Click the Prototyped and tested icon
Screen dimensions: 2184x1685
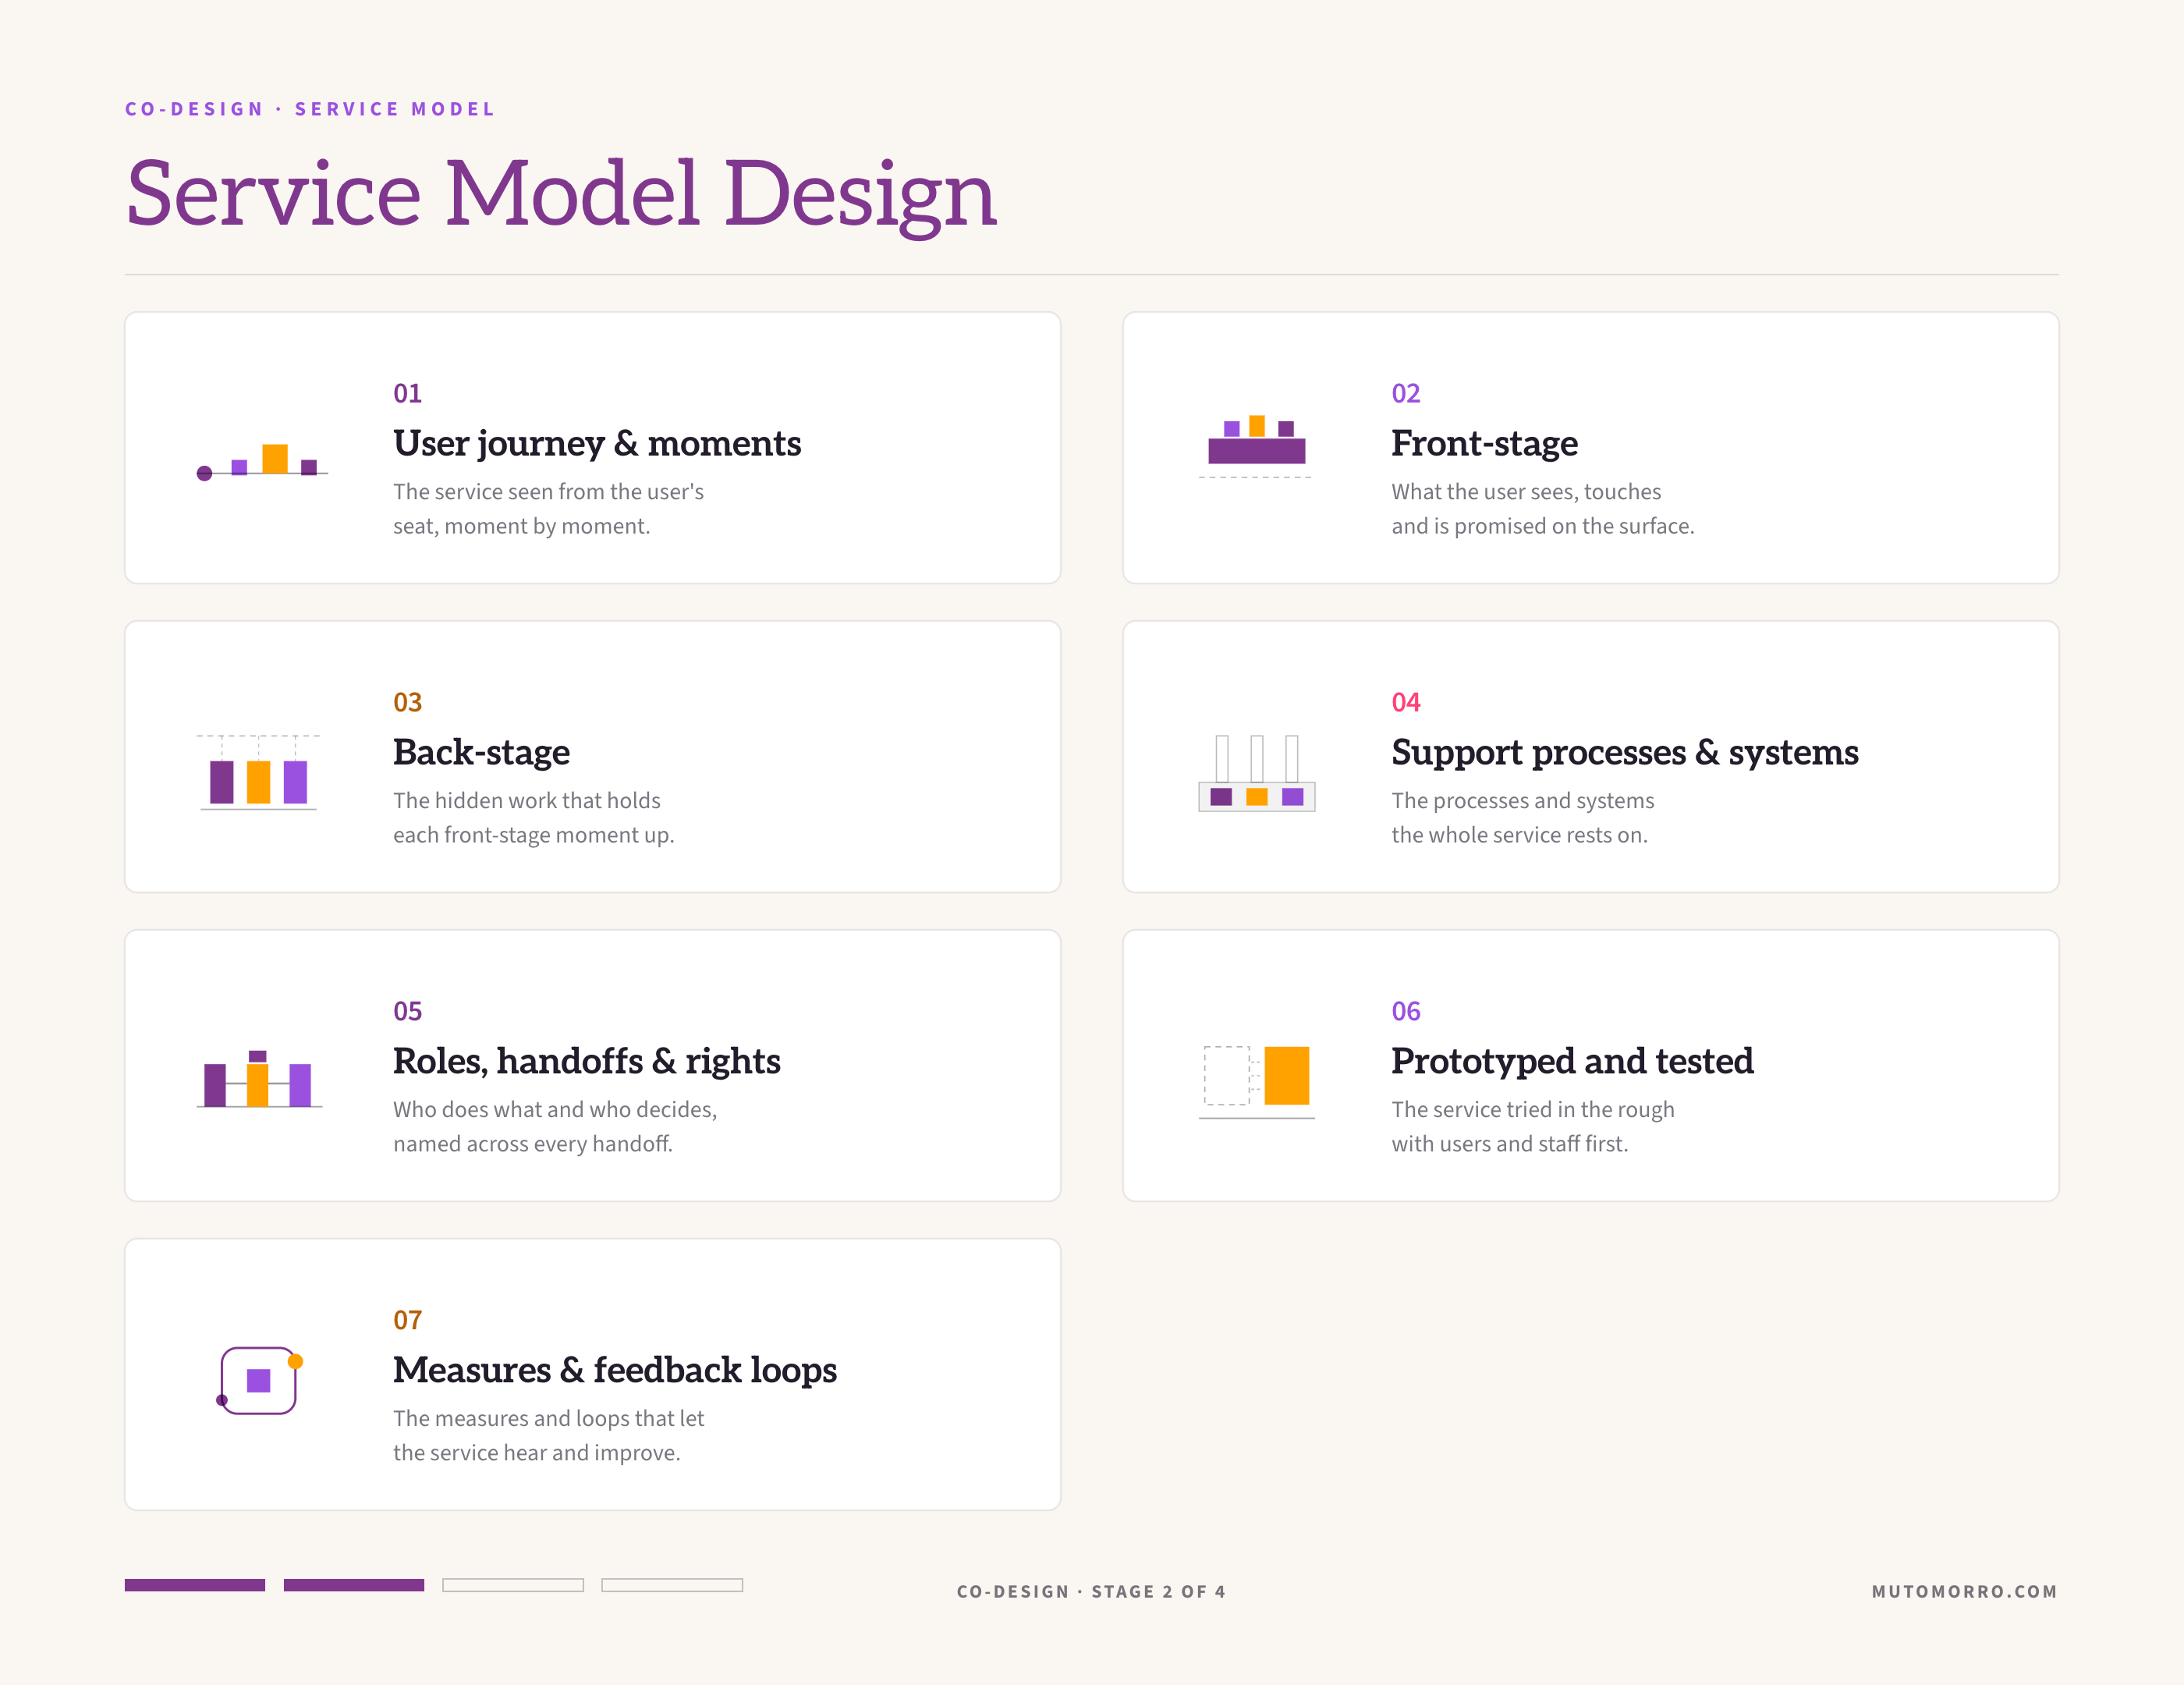click(x=1256, y=1082)
